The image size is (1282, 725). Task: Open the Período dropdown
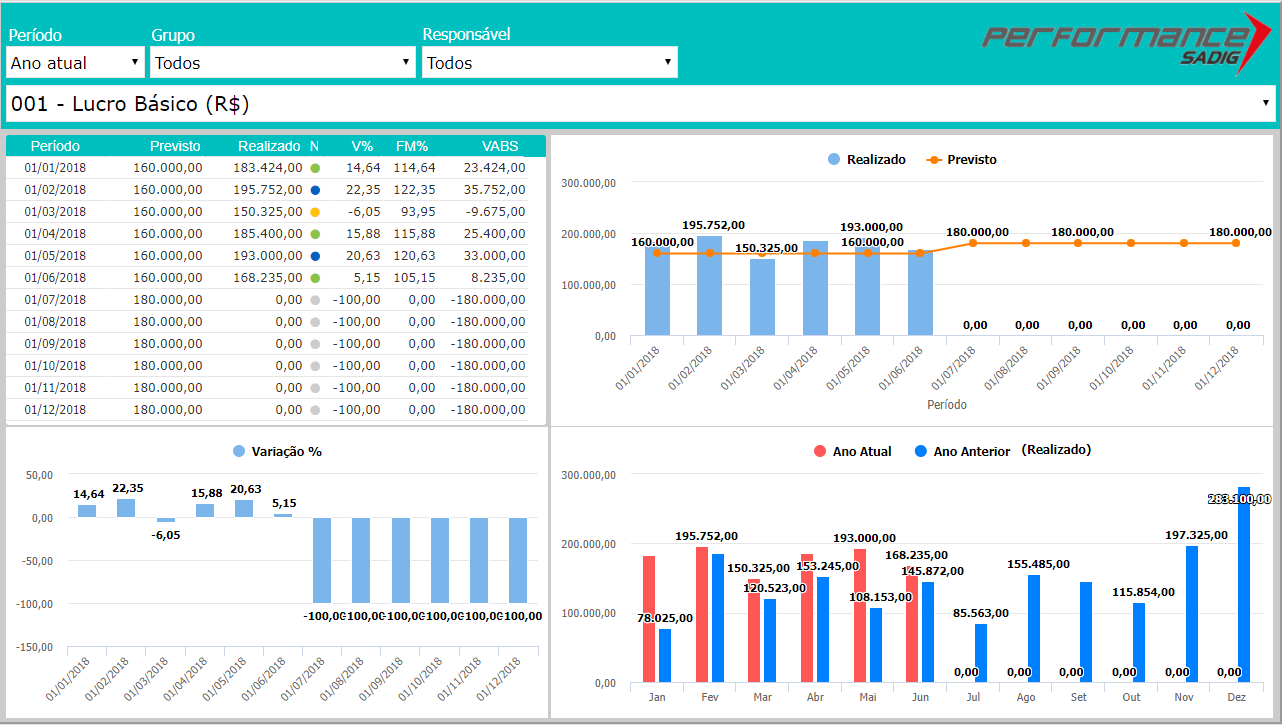coord(76,63)
